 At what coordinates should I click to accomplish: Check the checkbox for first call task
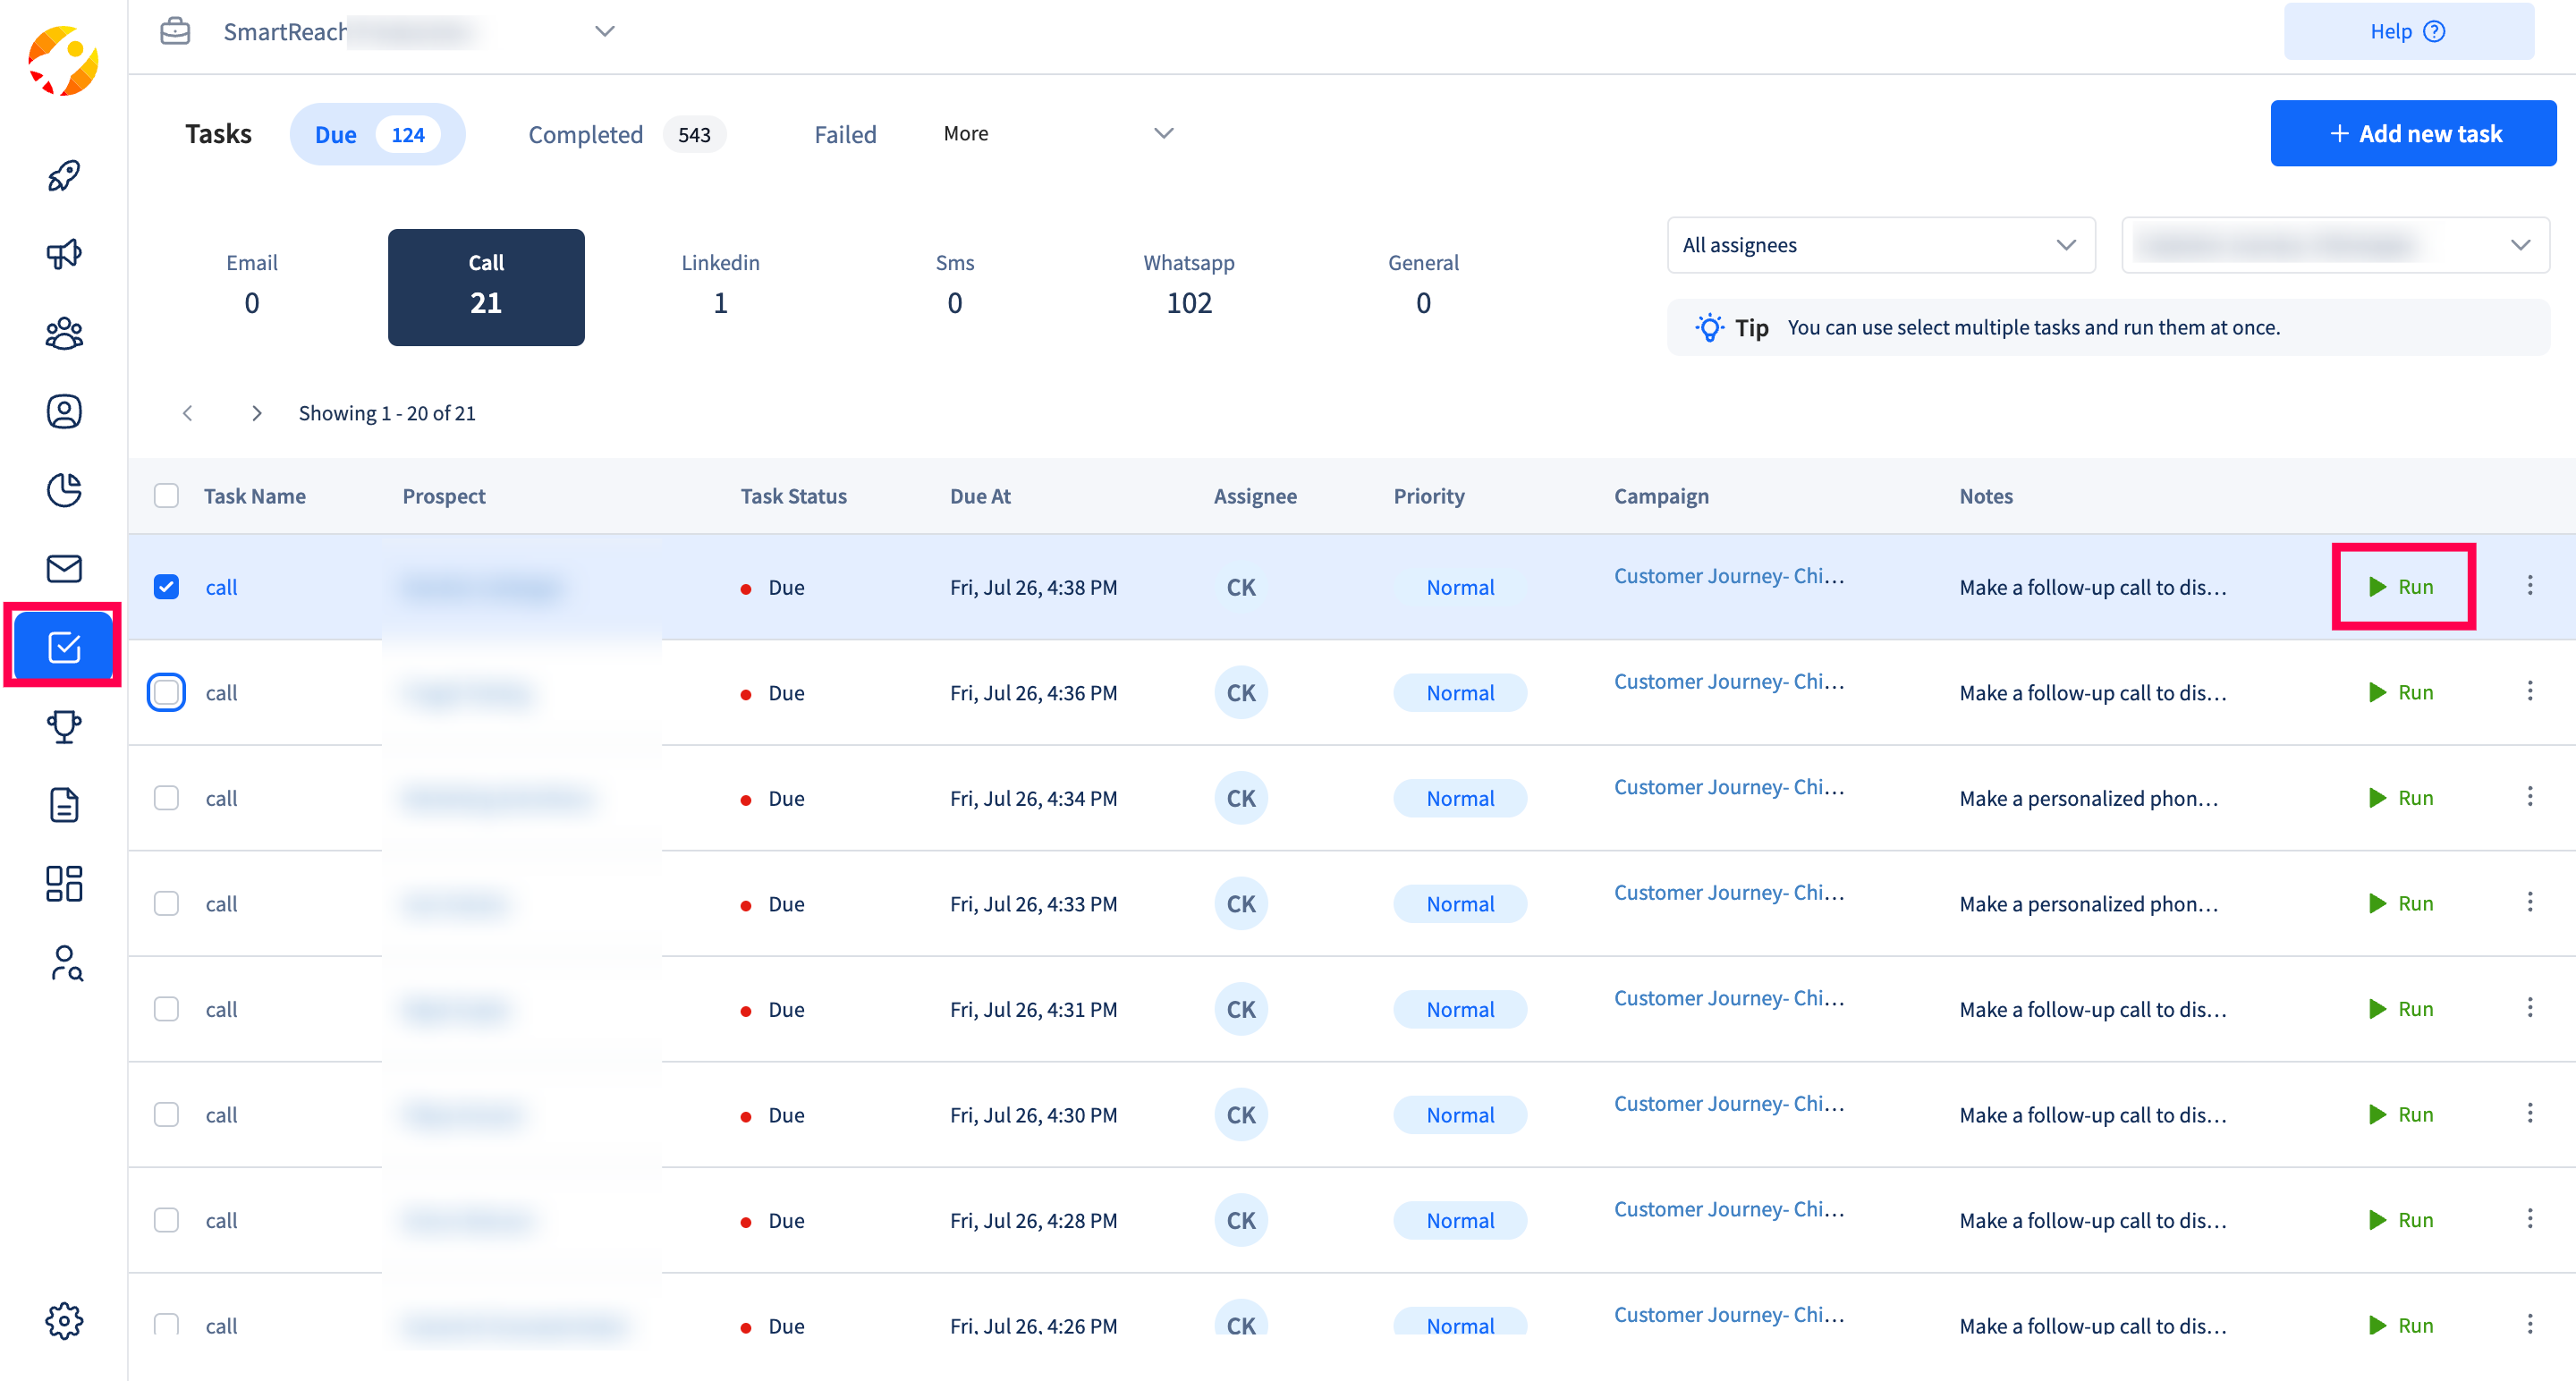point(167,586)
